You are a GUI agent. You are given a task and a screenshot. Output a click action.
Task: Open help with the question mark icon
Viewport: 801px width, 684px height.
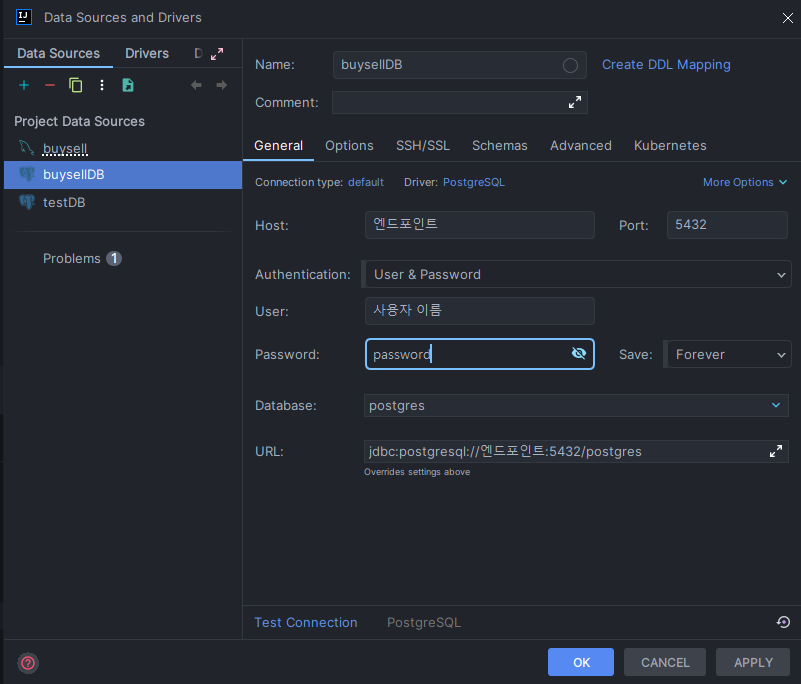click(x=28, y=663)
